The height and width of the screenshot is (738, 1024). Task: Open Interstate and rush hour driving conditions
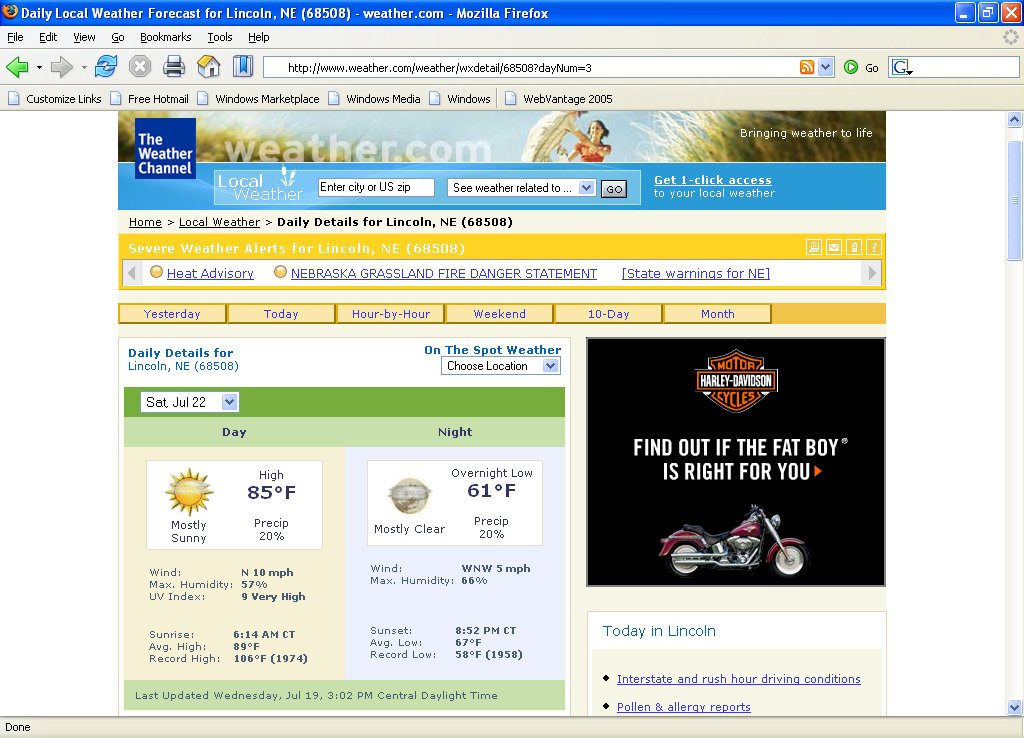click(739, 679)
